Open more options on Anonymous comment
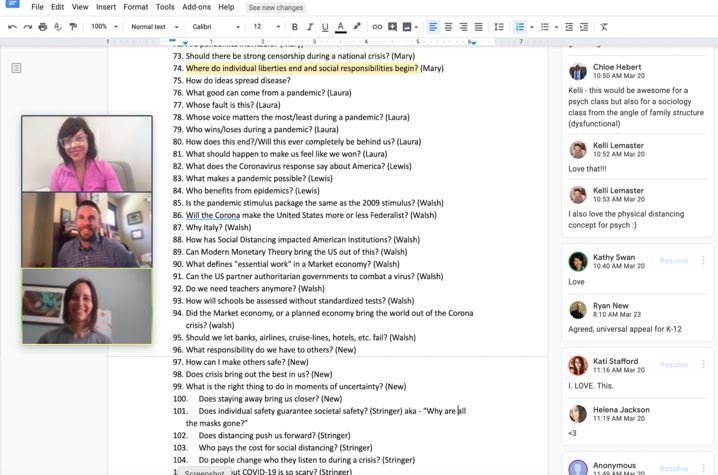718x475 pixels. (703, 468)
